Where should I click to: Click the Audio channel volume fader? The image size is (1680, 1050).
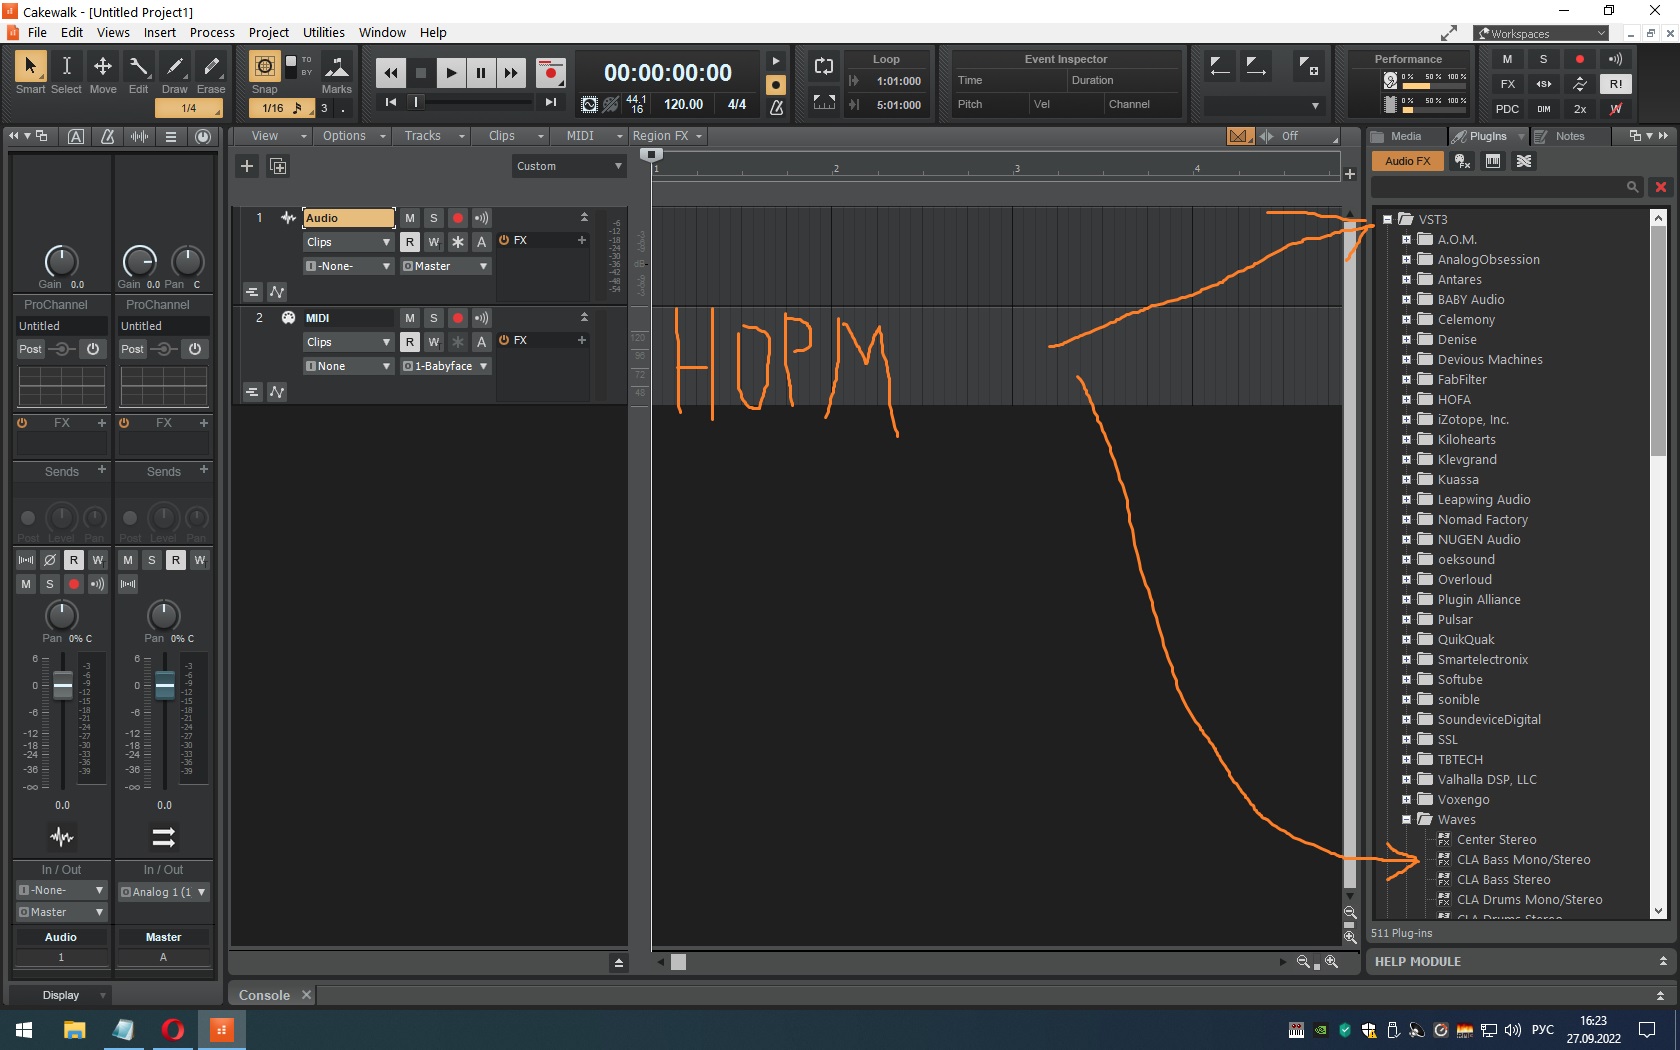62,686
